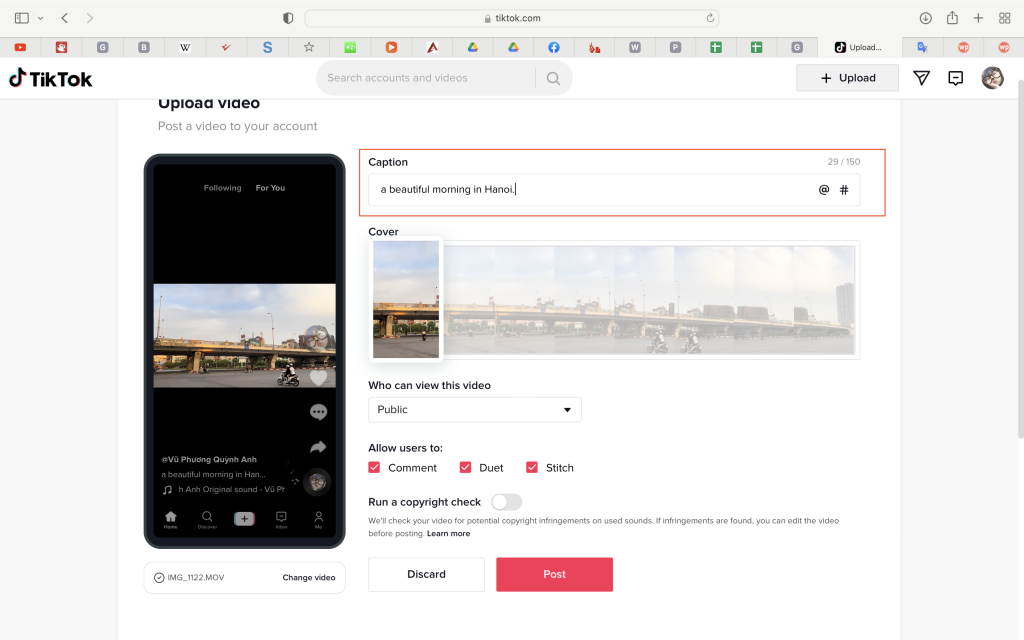This screenshot has width=1024, height=640.
Task: Click the Post button
Action: [554, 574]
